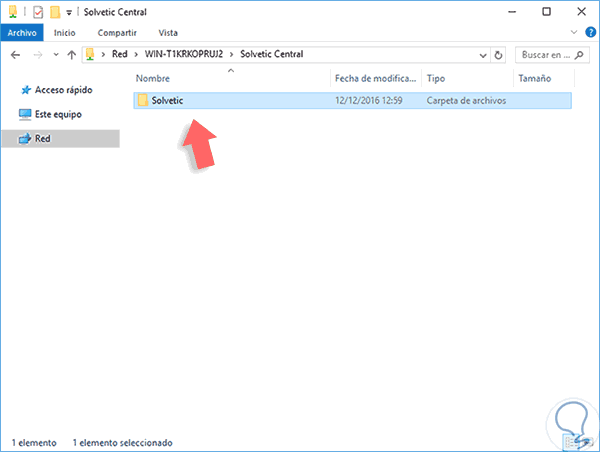Sort by the Tamaño column header
This screenshot has width=600, height=452.
[535, 78]
